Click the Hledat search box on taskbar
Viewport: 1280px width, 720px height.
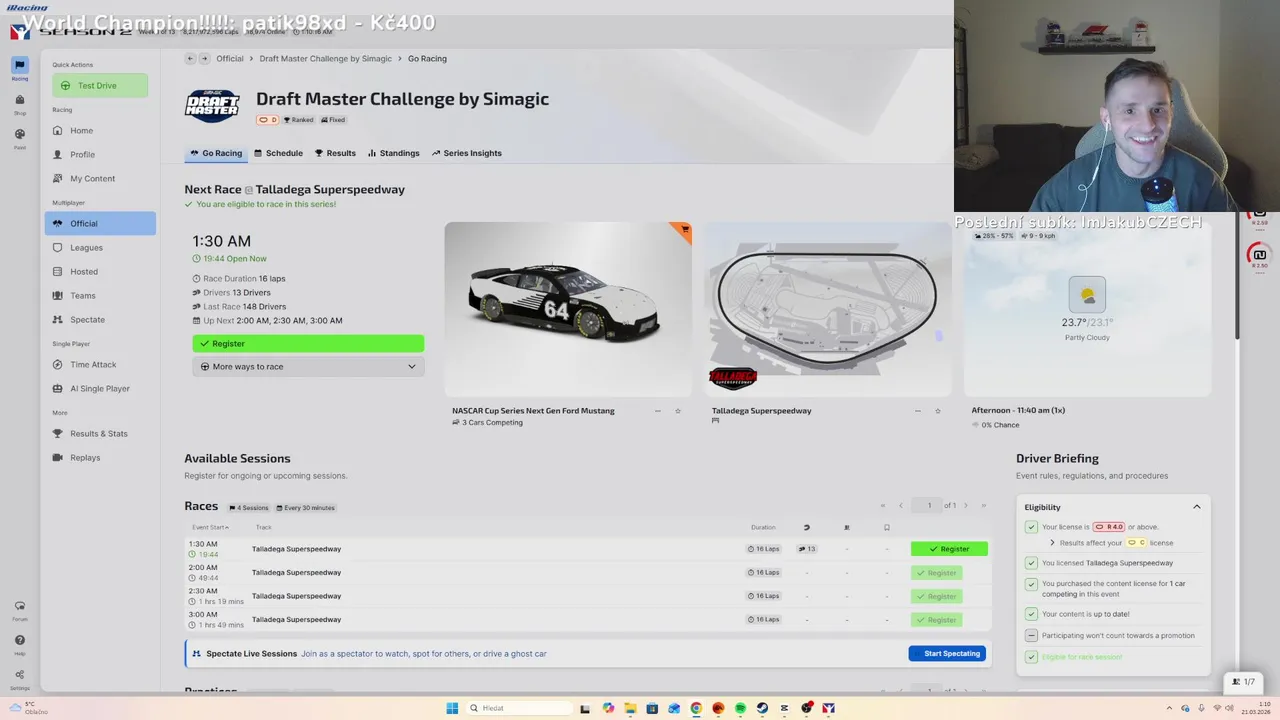click(x=520, y=708)
